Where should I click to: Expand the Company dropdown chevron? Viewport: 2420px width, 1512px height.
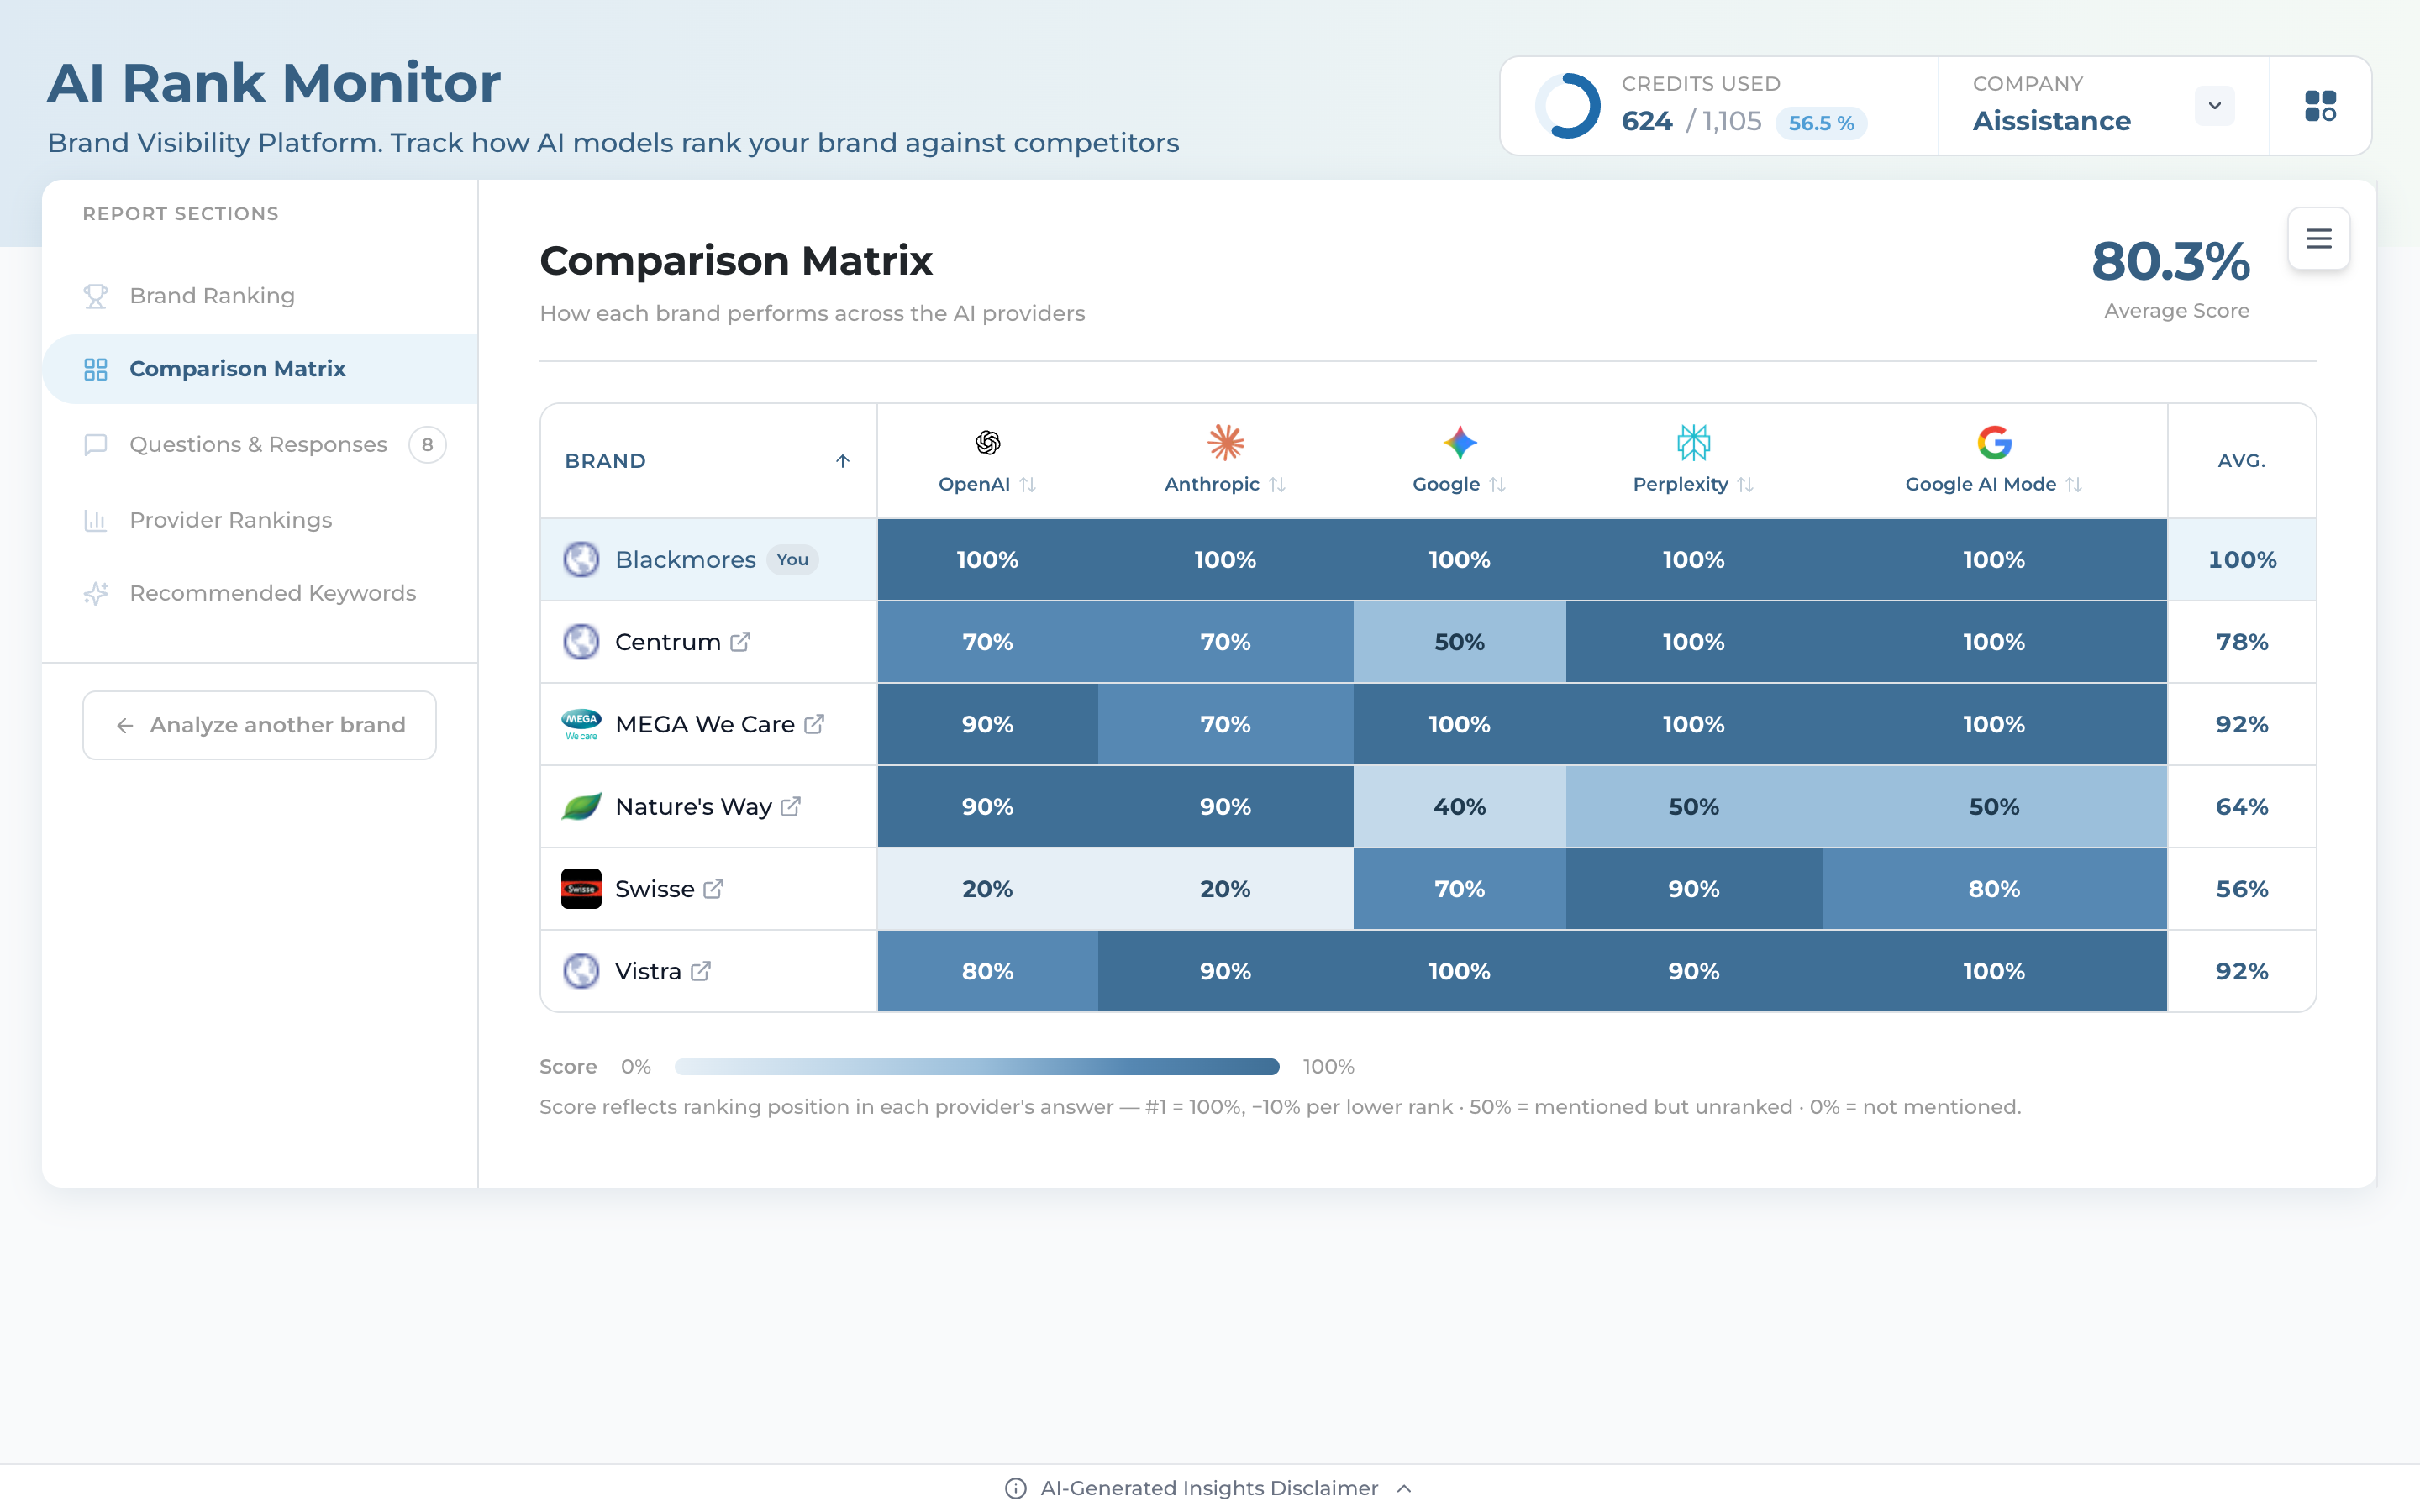coord(2214,106)
